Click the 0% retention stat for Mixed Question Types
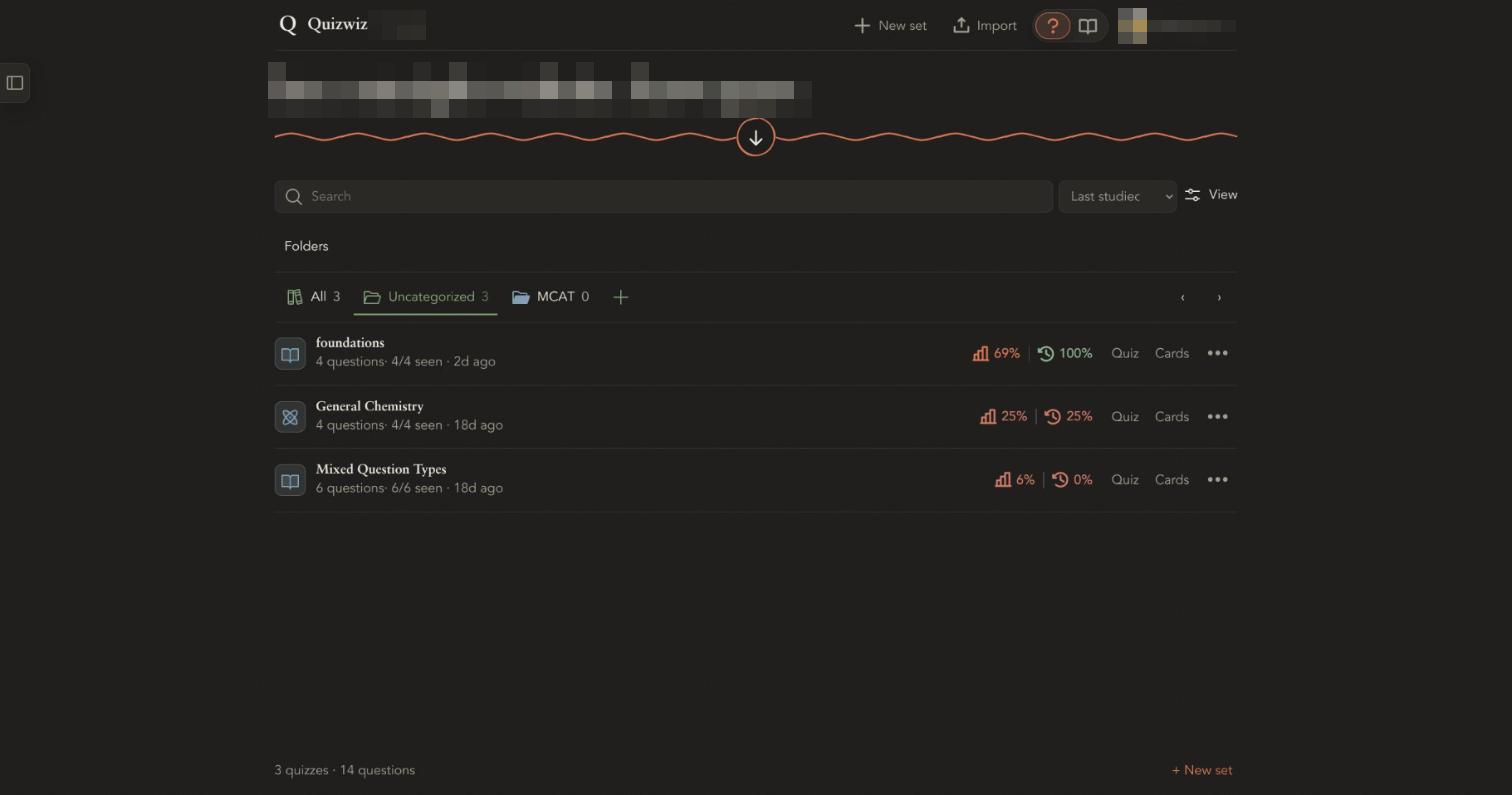Image resolution: width=1512 pixels, height=795 pixels. click(x=1072, y=480)
